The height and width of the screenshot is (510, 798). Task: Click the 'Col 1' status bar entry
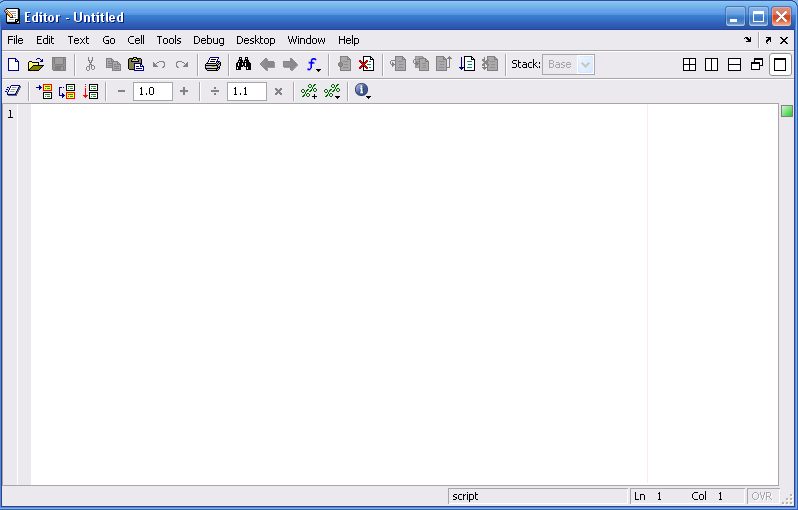click(x=707, y=496)
